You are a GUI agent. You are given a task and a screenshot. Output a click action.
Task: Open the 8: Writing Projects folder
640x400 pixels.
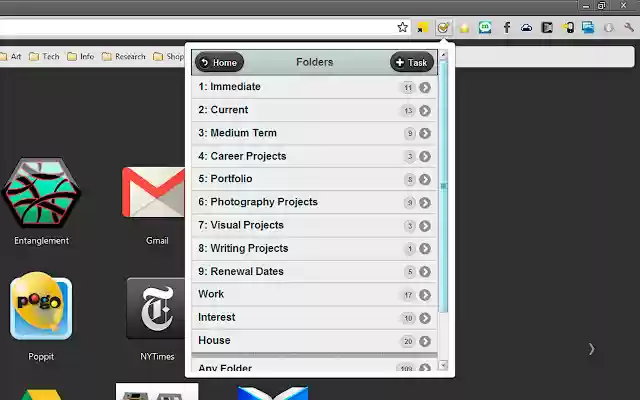[314, 249]
